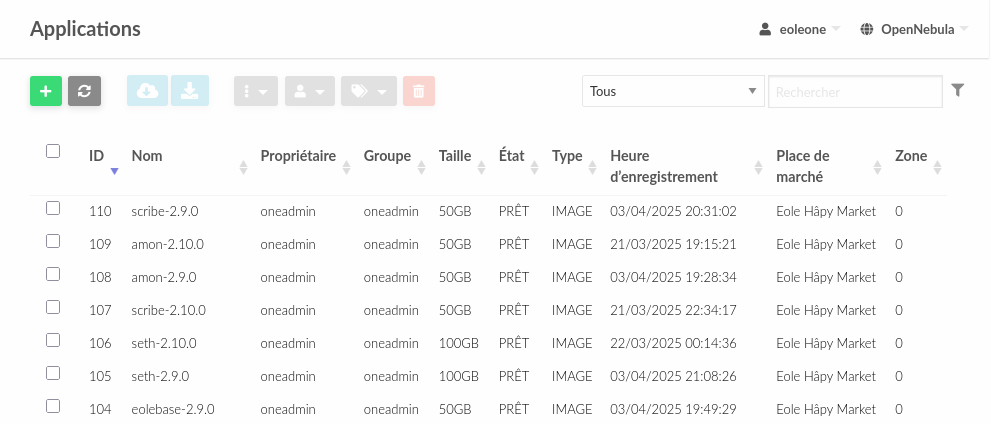The width and height of the screenshot is (991, 424).
Task: Open the OpenNebula zone menu
Action: pyautogui.click(x=913, y=29)
